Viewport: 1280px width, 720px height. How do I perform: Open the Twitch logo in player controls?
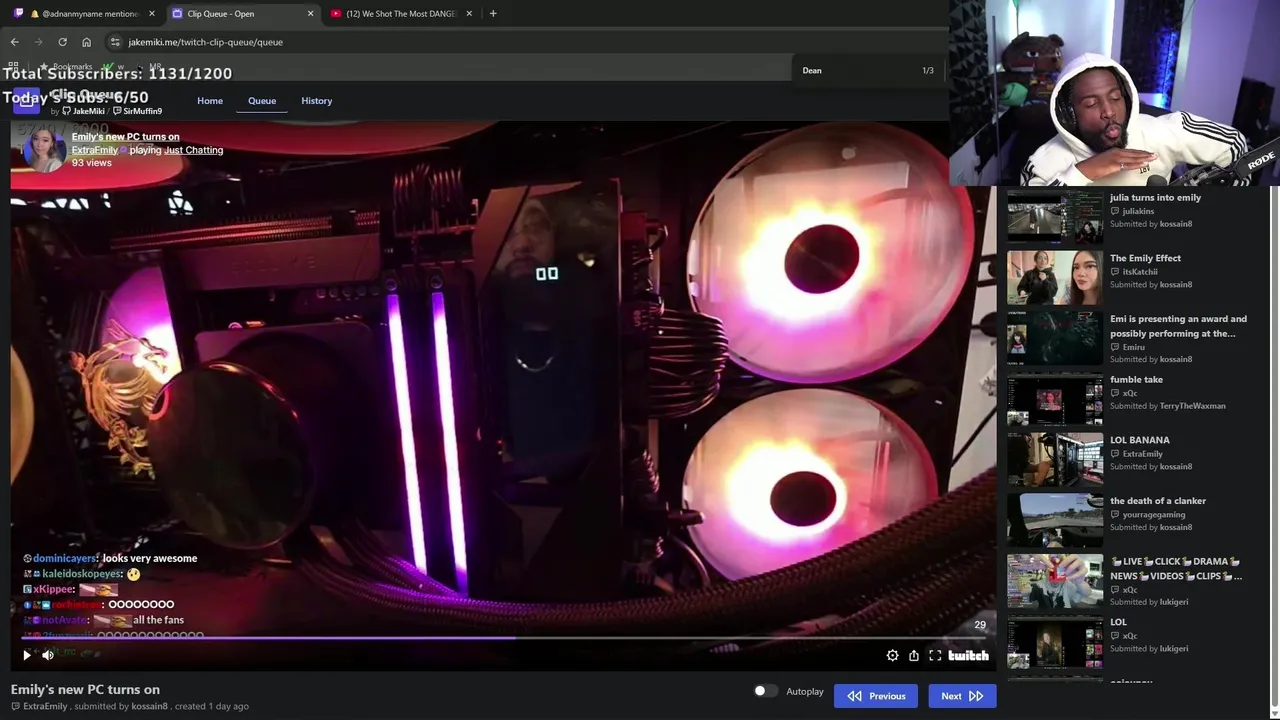(x=968, y=656)
